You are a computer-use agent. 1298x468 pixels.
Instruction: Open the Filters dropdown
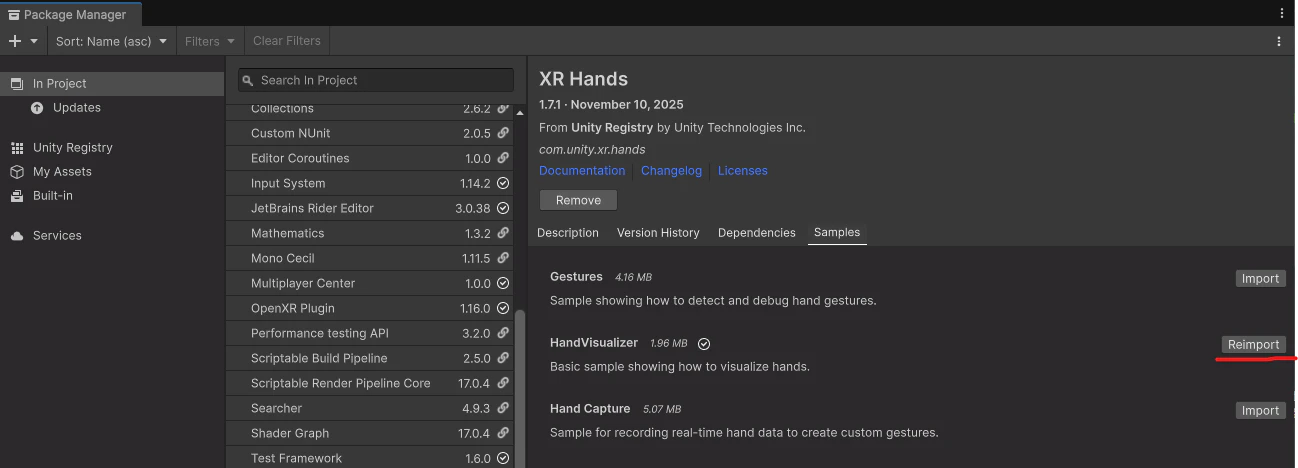coord(209,41)
